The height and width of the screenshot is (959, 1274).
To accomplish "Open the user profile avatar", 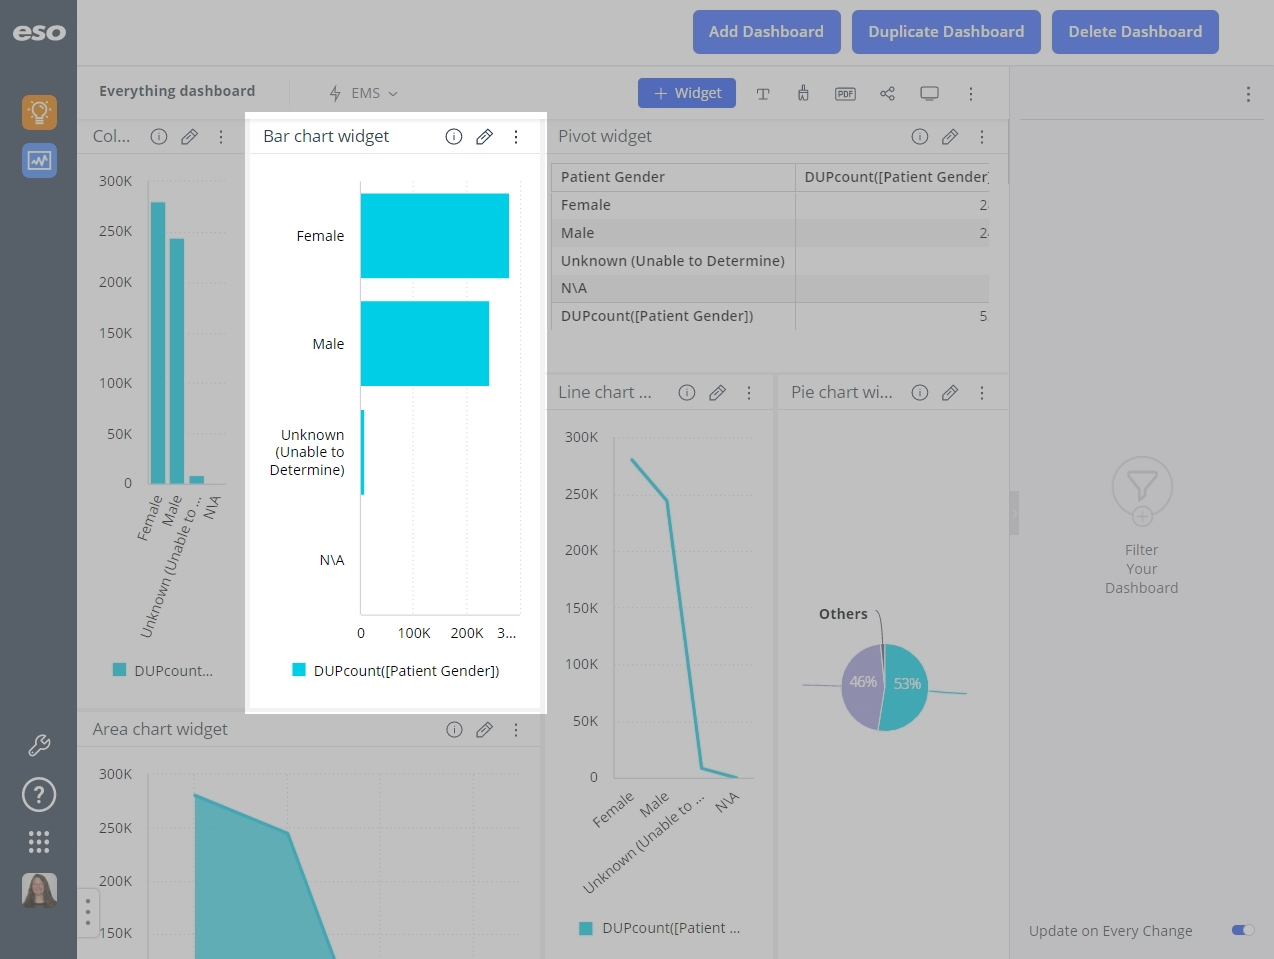I will [39, 890].
